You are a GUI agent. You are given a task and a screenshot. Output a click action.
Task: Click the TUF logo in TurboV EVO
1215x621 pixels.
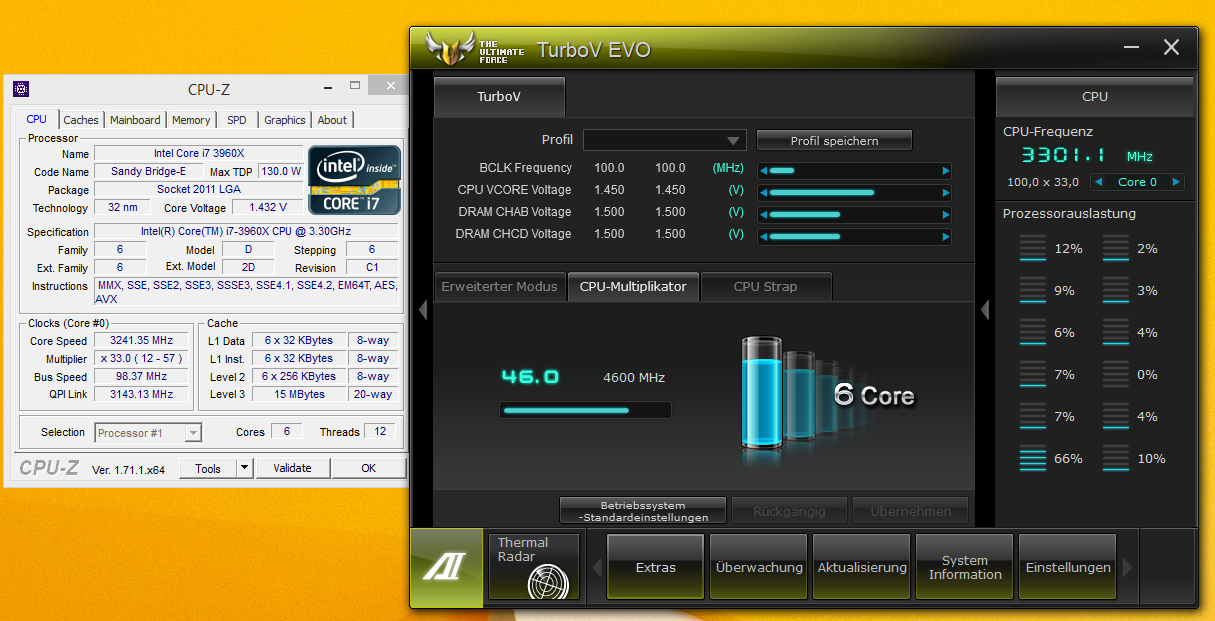(x=474, y=48)
